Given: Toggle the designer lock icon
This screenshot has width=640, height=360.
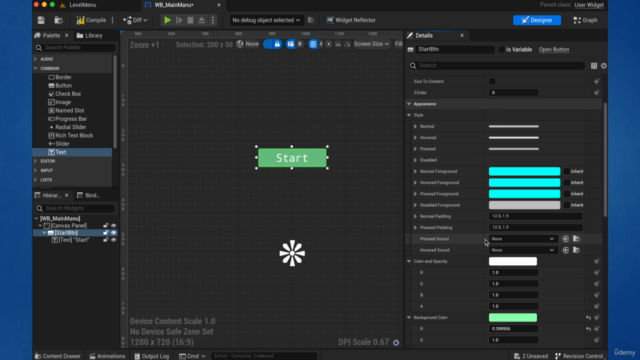Looking at the screenshot, I should 277,44.
